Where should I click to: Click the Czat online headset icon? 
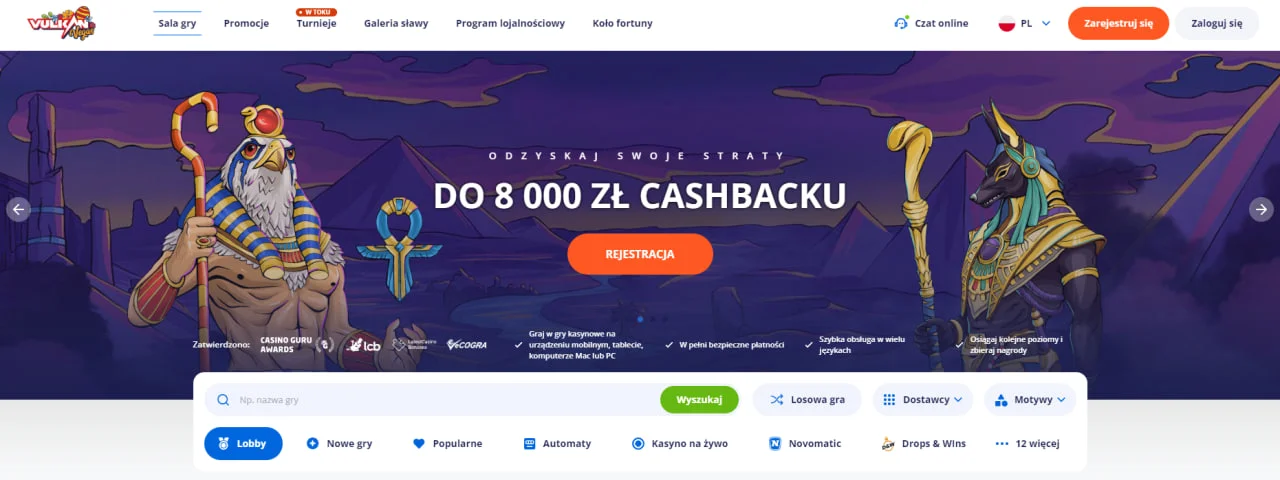[901, 23]
